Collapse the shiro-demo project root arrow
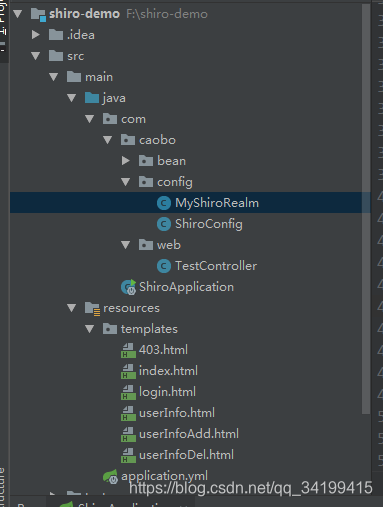 (18, 14)
